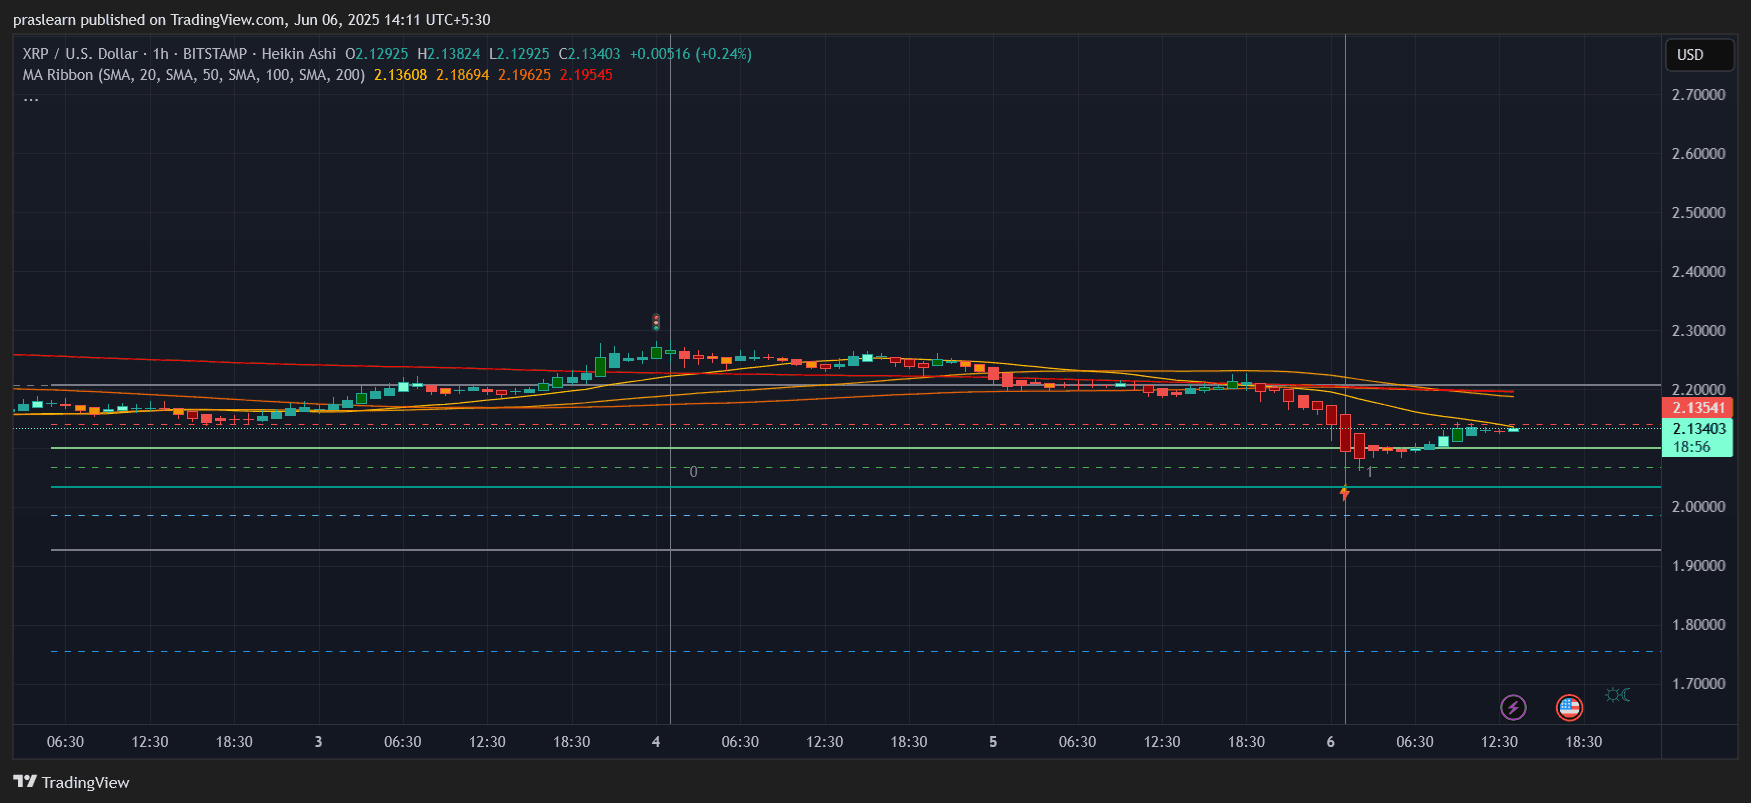Click the green 2.13403 current price label
Viewport: 1751px width, 803px height.
point(1698,429)
